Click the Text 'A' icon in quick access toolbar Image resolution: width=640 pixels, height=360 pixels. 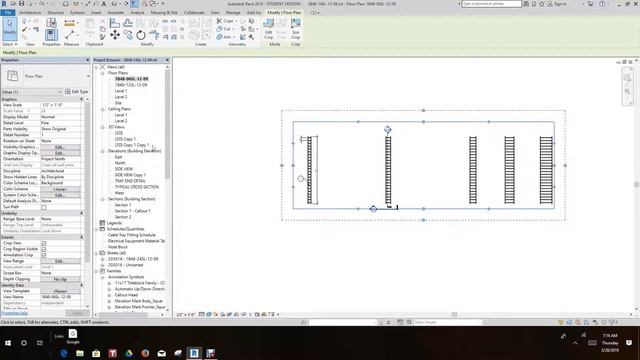pos(104,4)
